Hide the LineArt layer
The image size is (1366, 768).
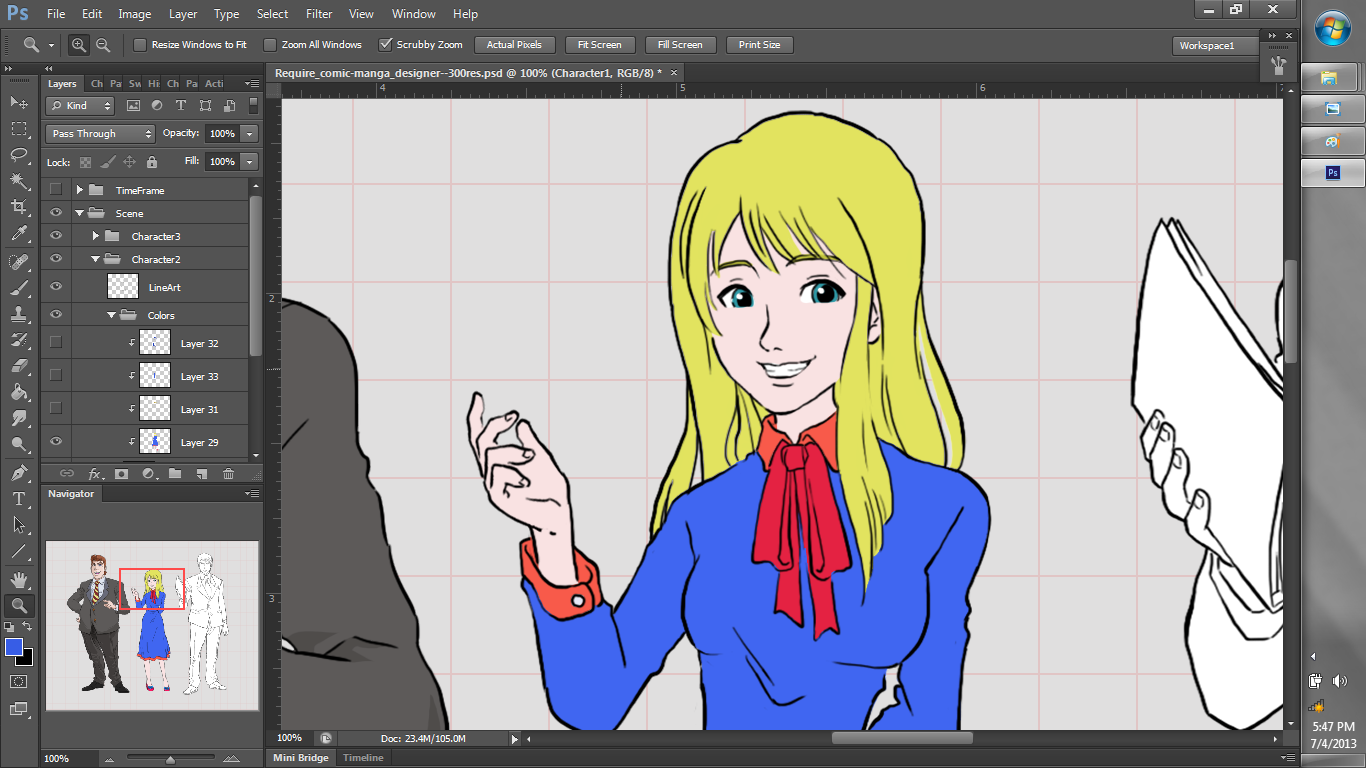click(x=56, y=286)
